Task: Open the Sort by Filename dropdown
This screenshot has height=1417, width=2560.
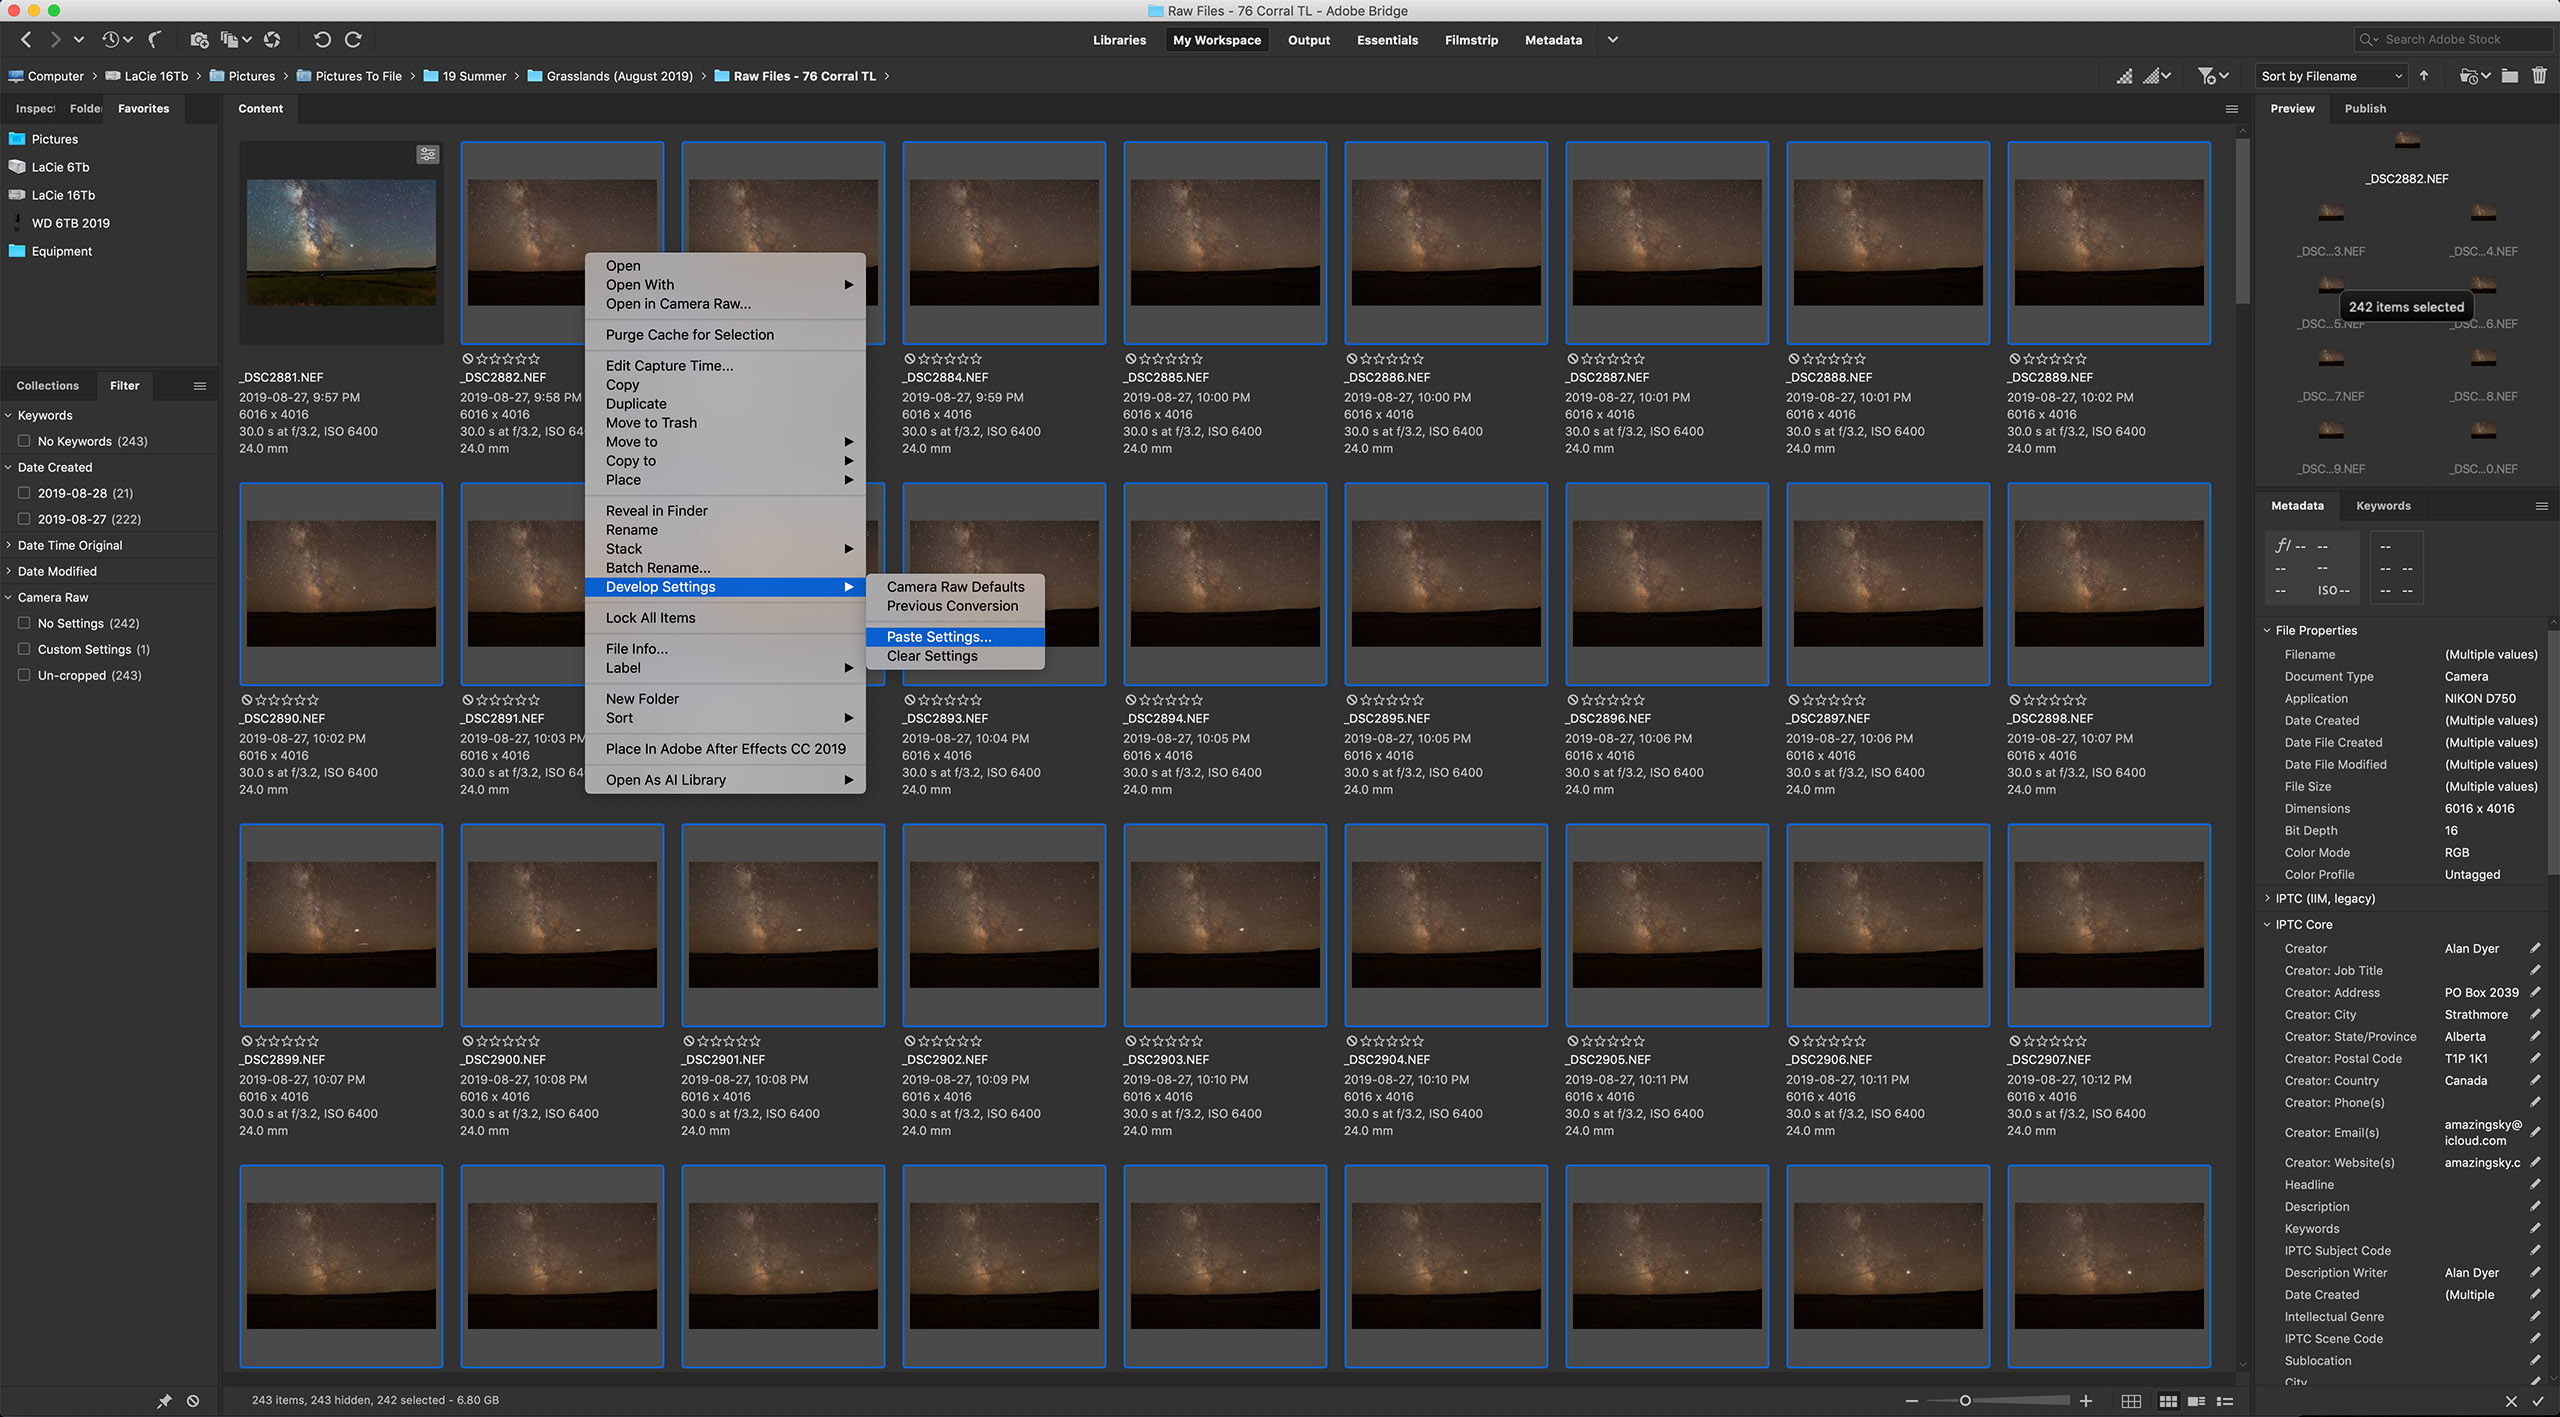Action: pos(2331,76)
